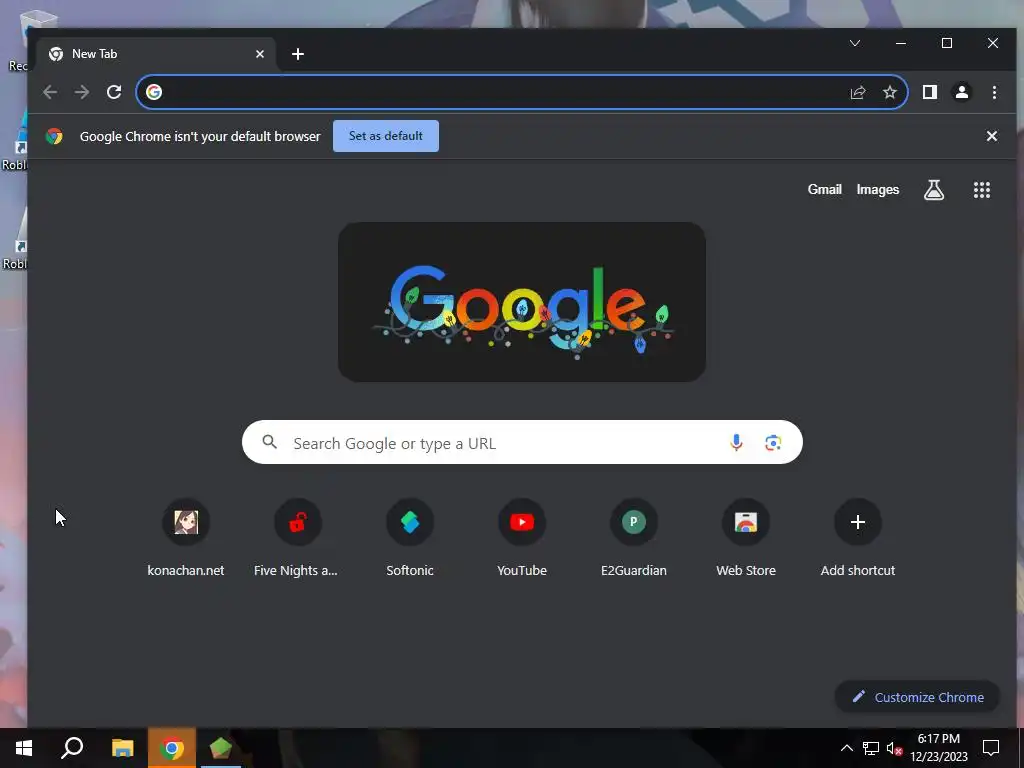Dismiss the default browser infobar

click(991, 136)
